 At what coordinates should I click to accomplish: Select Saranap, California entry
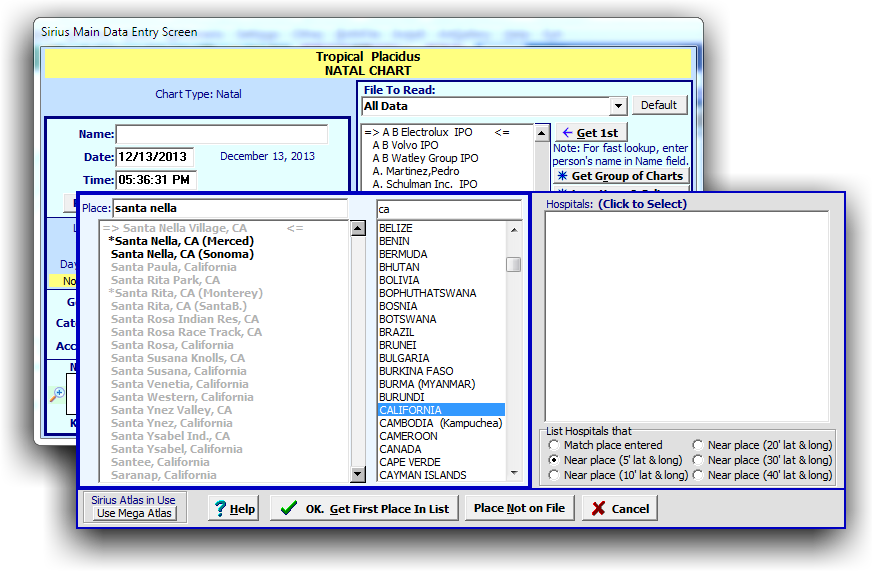(x=164, y=475)
